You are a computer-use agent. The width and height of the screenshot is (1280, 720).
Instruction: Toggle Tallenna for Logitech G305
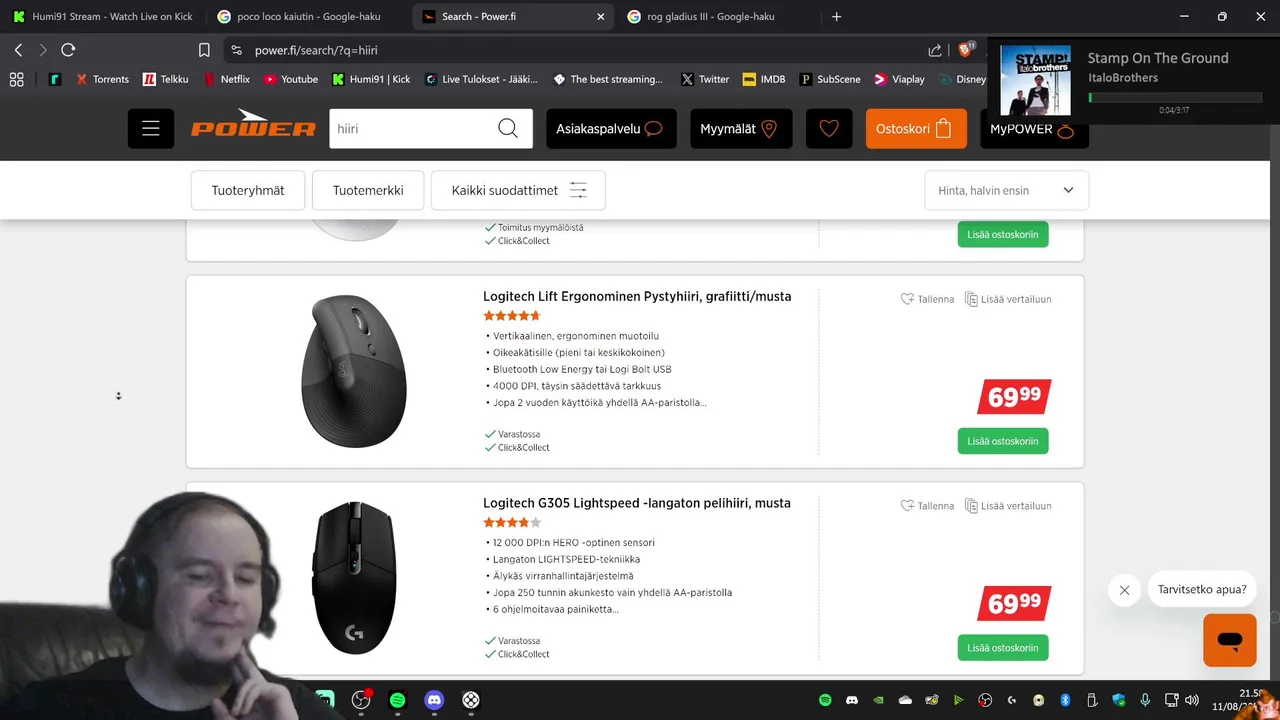click(927, 506)
